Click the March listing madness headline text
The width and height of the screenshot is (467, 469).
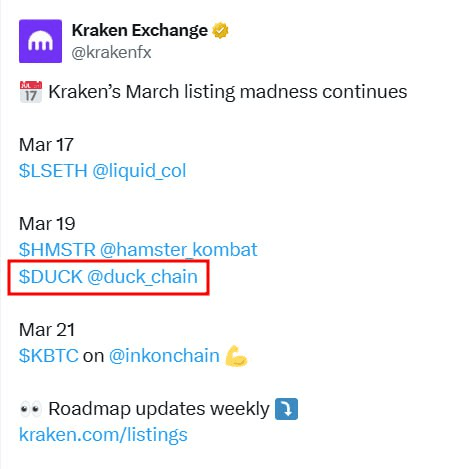[228, 92]
